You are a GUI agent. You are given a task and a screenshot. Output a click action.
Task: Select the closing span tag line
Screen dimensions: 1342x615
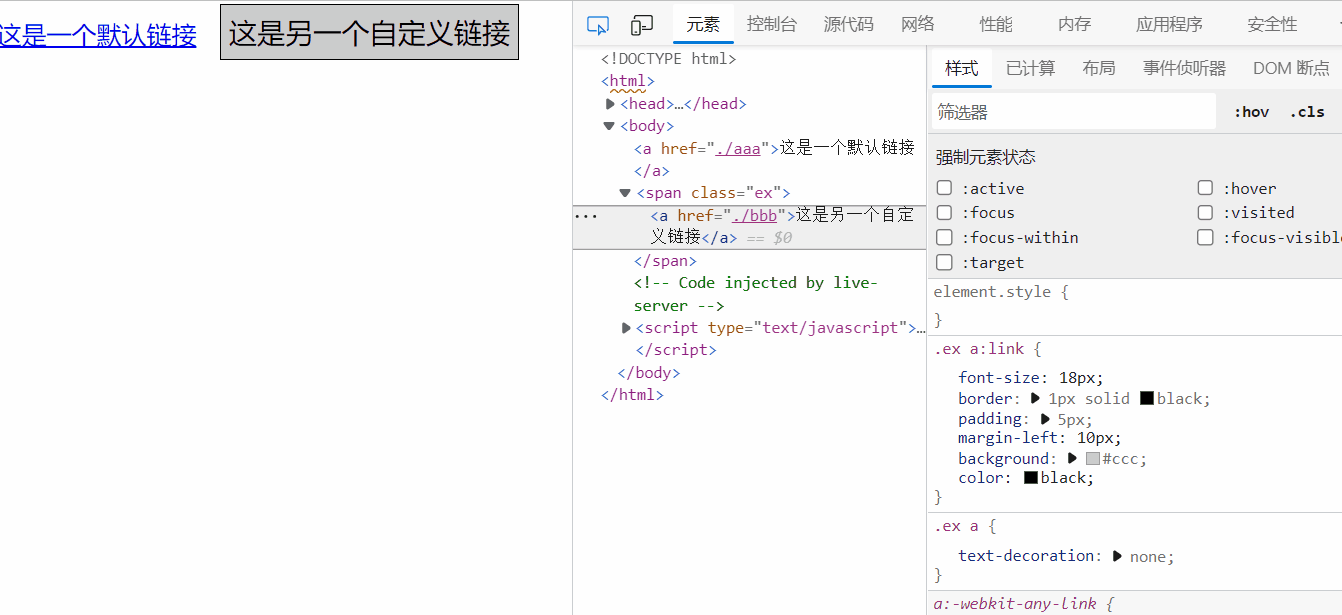pyautogui.click(x=666, y=261)
